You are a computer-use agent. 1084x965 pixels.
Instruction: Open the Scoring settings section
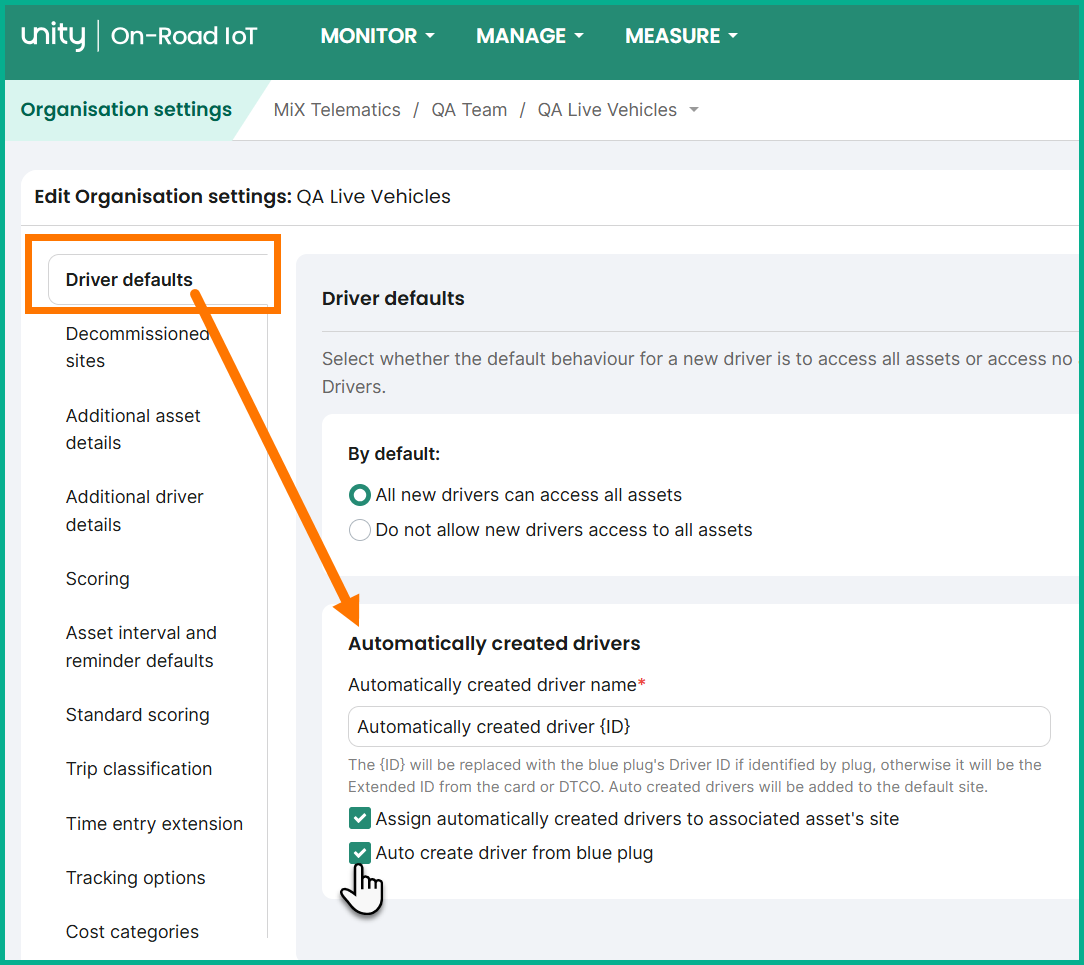[x=97, y=579]
